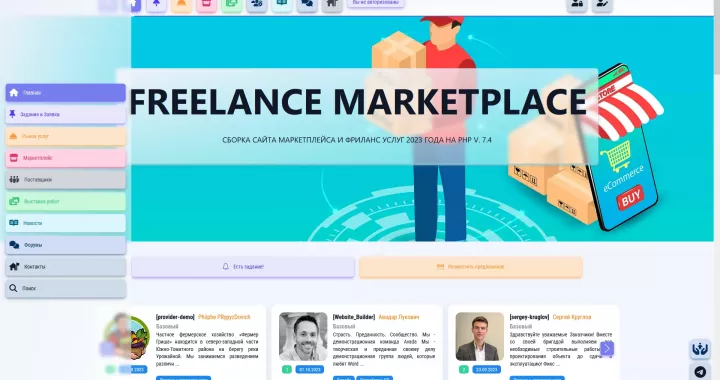Viewport: 720px width, 380px height.
Task: Click the orange name next to Website_Builder
Action: [x=399, y=317]
